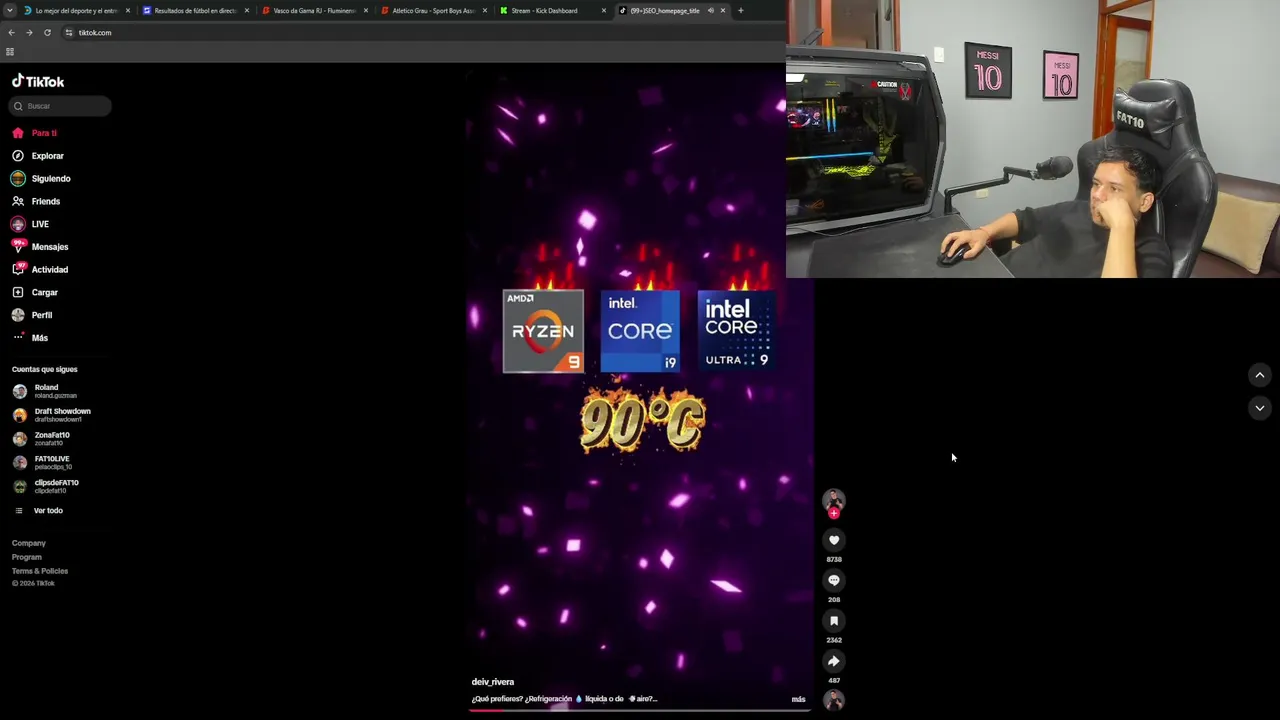
Task: Expand the Company footer section
Action: [29, 543]
